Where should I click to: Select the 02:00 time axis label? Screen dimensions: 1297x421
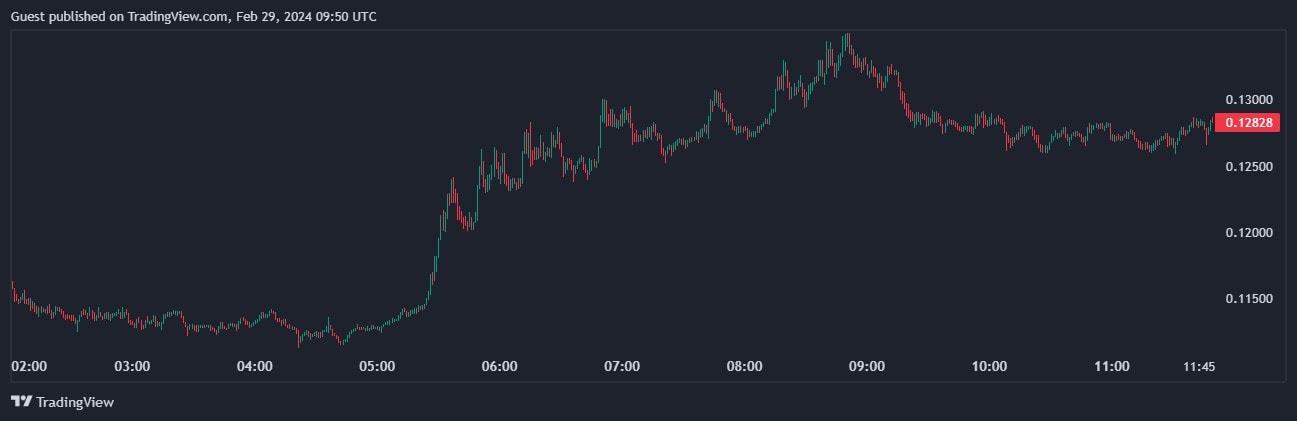(29, 367)
